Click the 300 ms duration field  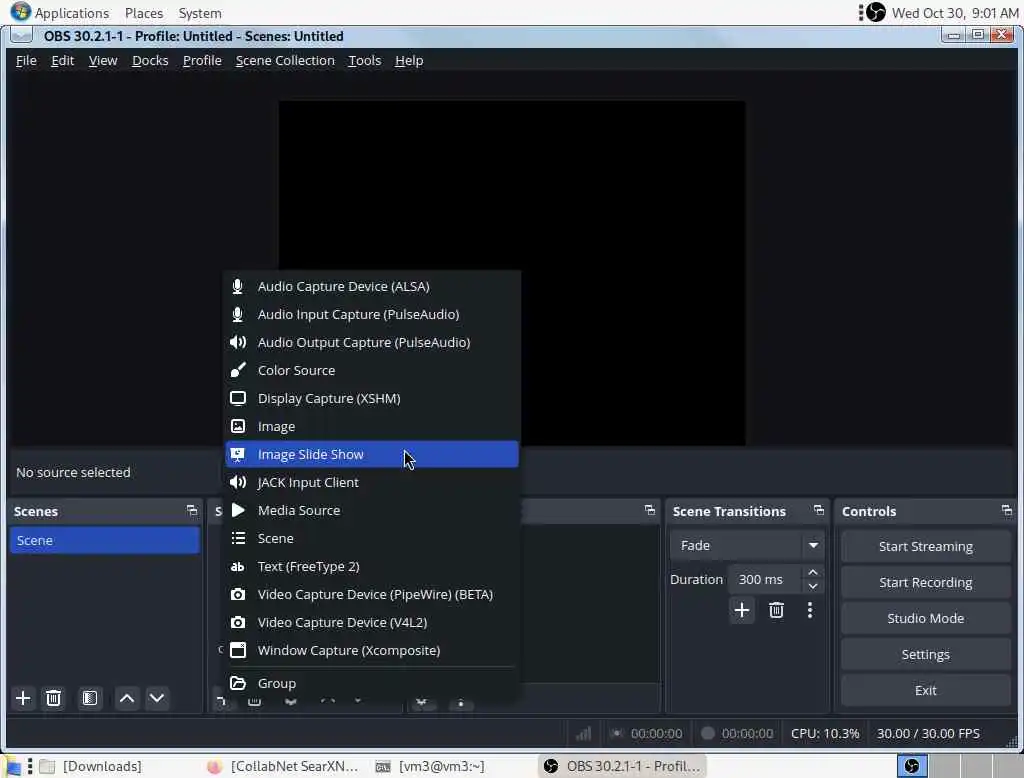pos(765,579)
